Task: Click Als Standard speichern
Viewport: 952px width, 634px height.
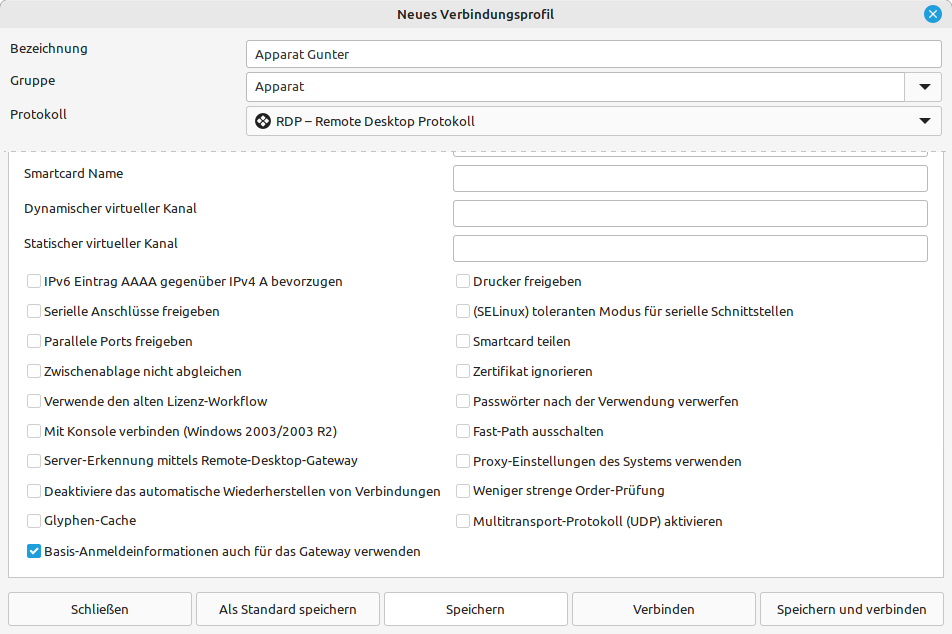Action: (x=288, y=609)
